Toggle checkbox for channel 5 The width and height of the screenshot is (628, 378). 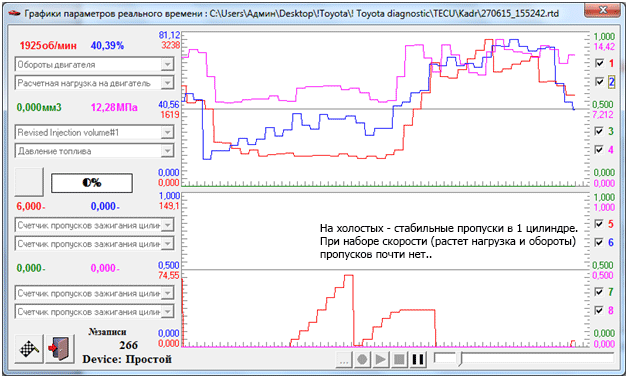(600, 224)
